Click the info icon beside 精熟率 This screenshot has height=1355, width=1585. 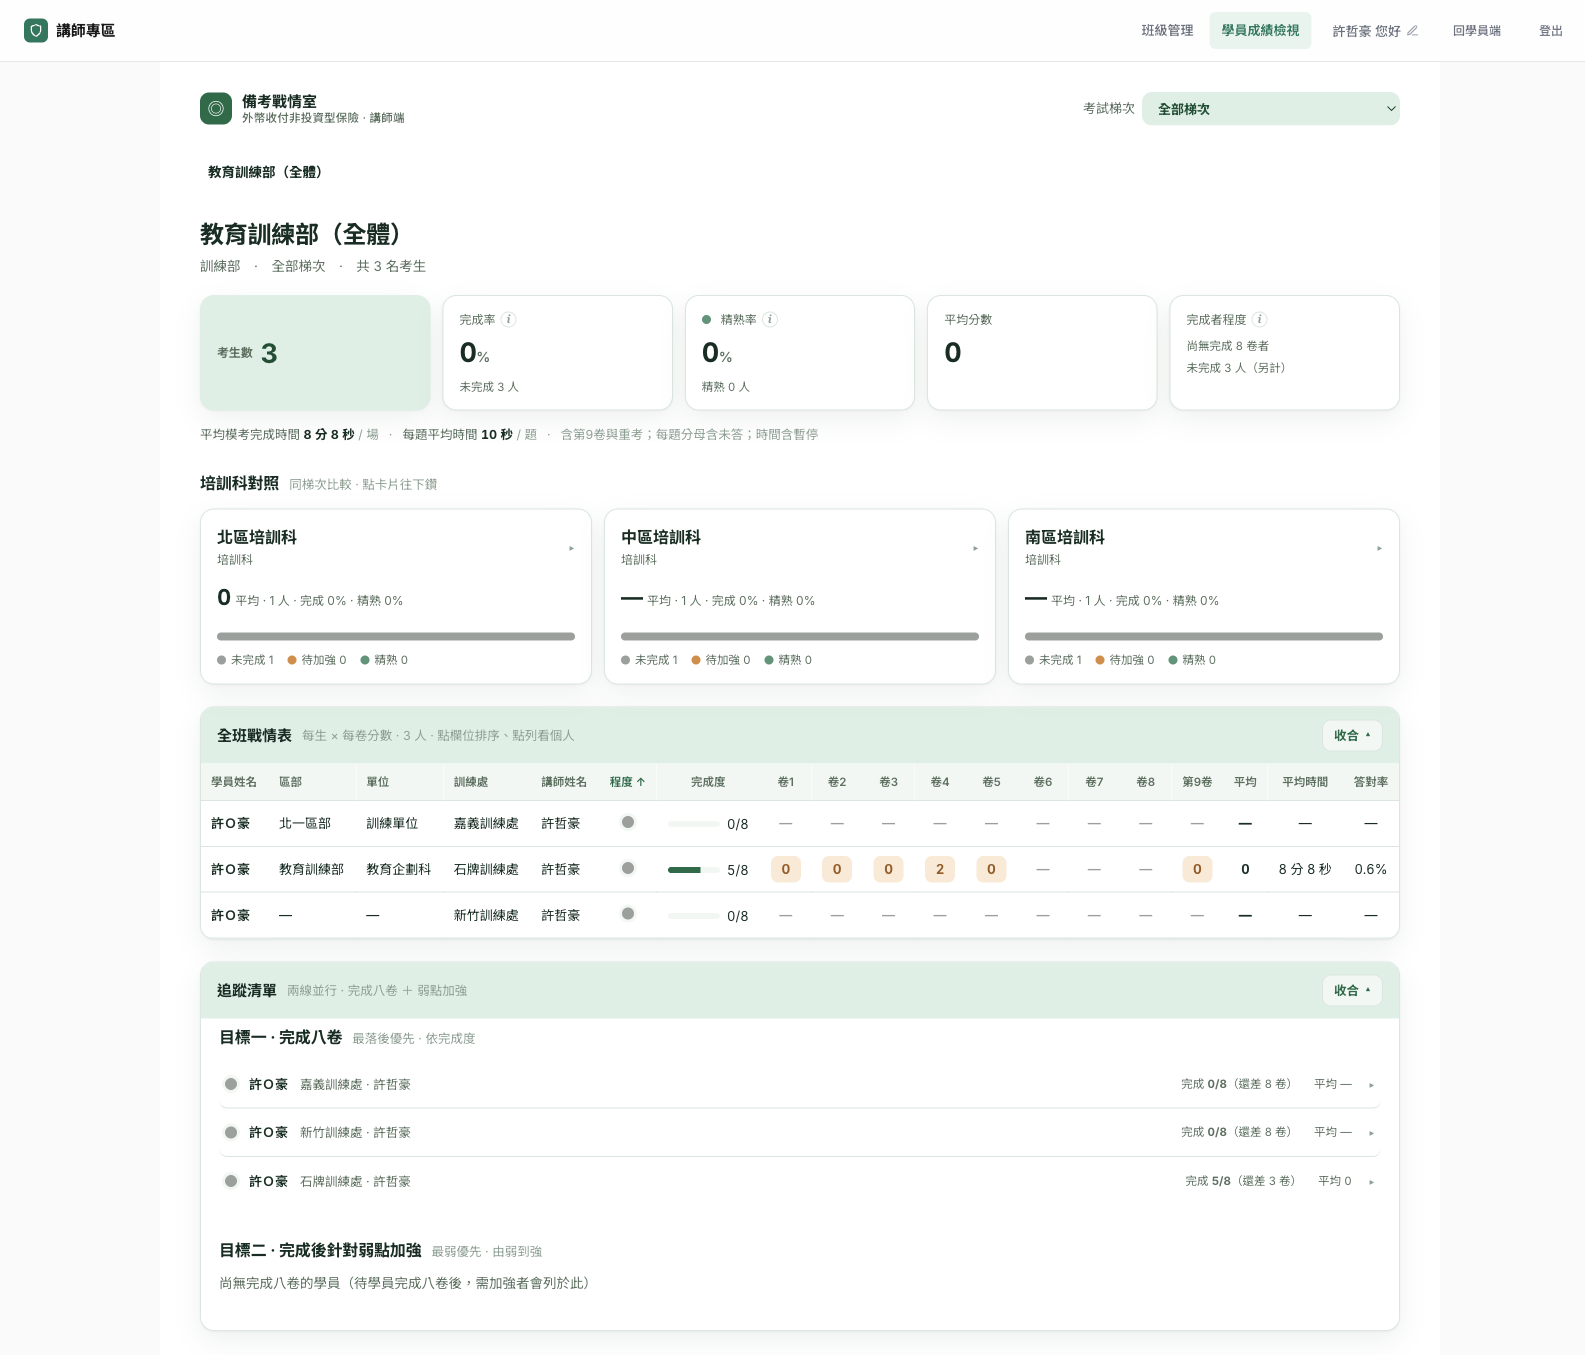point(770,320)
